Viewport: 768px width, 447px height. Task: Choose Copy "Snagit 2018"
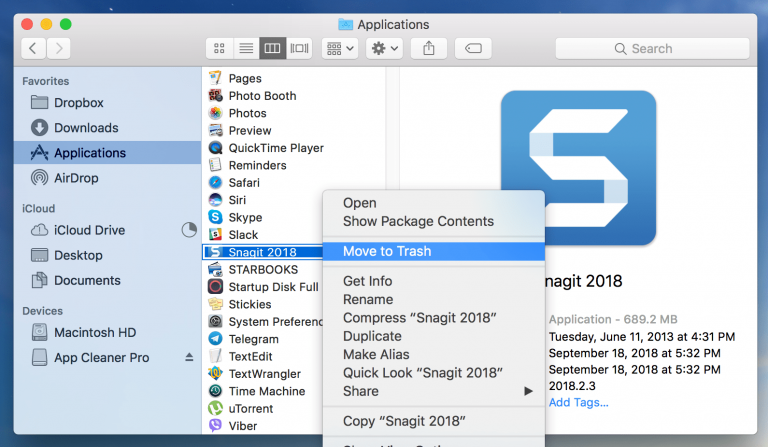(433, 421)
